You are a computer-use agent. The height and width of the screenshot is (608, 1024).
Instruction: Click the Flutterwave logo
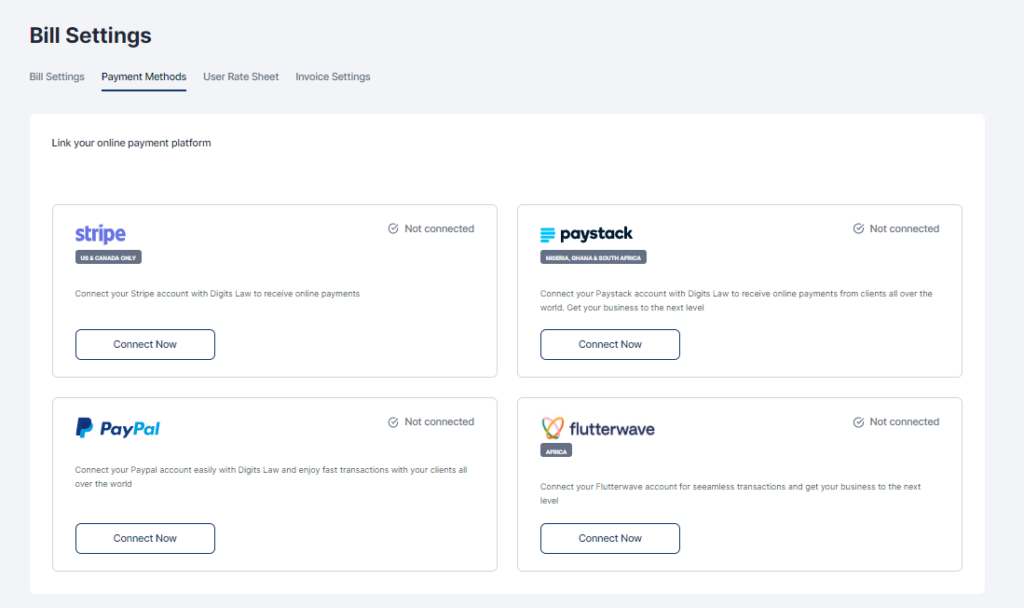(597, 428)
